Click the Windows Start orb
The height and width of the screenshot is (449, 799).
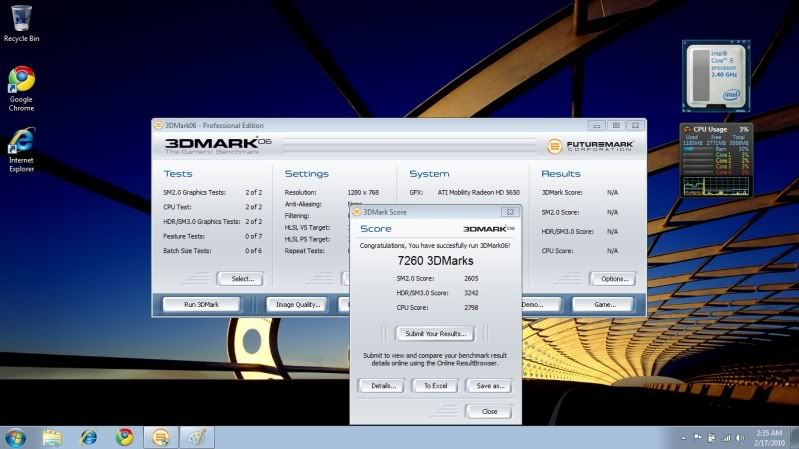click(16, 437)
